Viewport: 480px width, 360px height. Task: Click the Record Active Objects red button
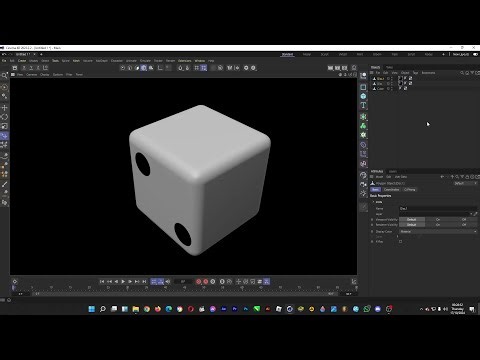point(199,282)
